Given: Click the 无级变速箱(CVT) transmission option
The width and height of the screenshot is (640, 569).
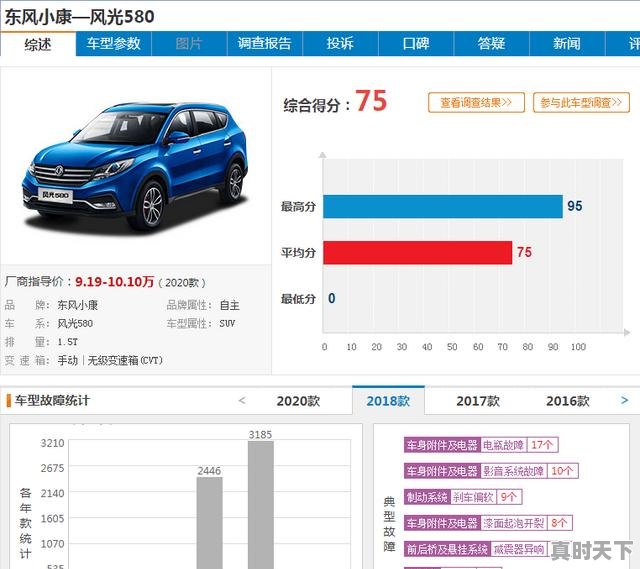Looking at the screenshot, I should click(x=125, y=360).
